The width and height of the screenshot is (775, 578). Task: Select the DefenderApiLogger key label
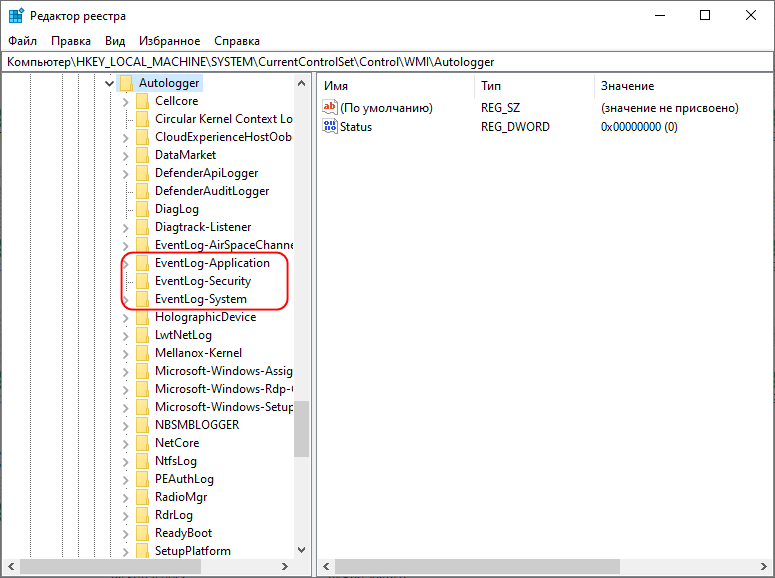pyautogui.click(x=207, y=173)
